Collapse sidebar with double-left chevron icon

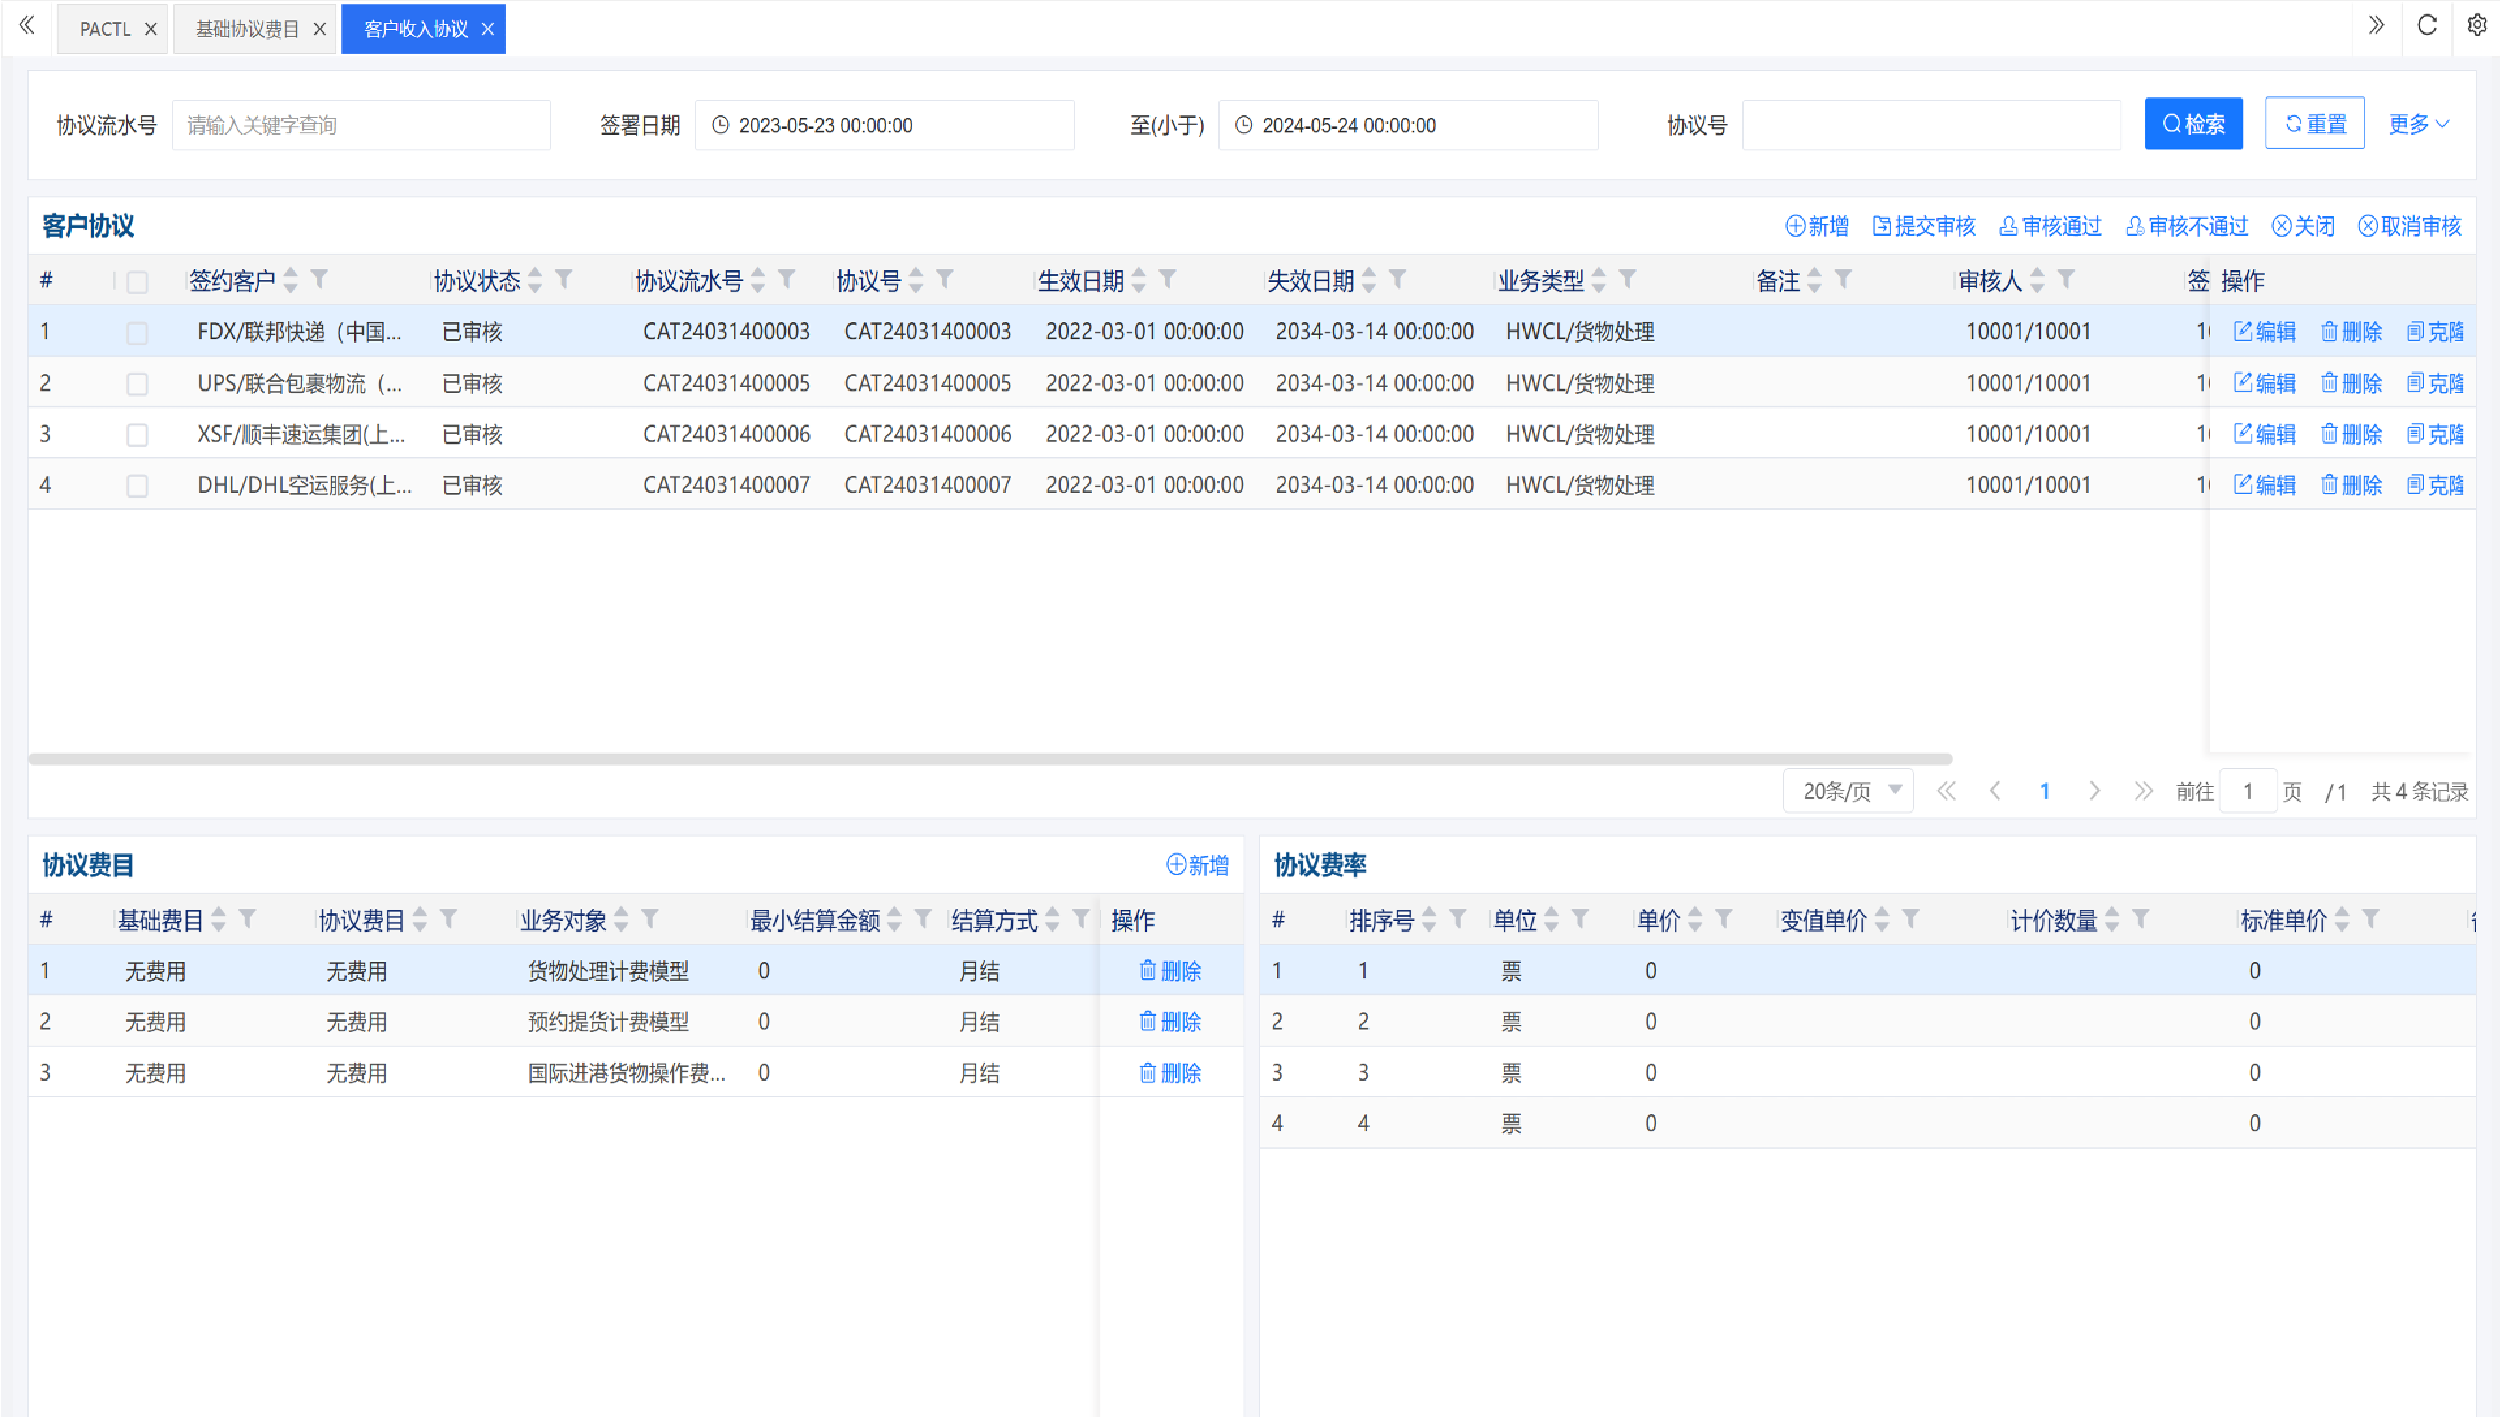coord(27,26)
